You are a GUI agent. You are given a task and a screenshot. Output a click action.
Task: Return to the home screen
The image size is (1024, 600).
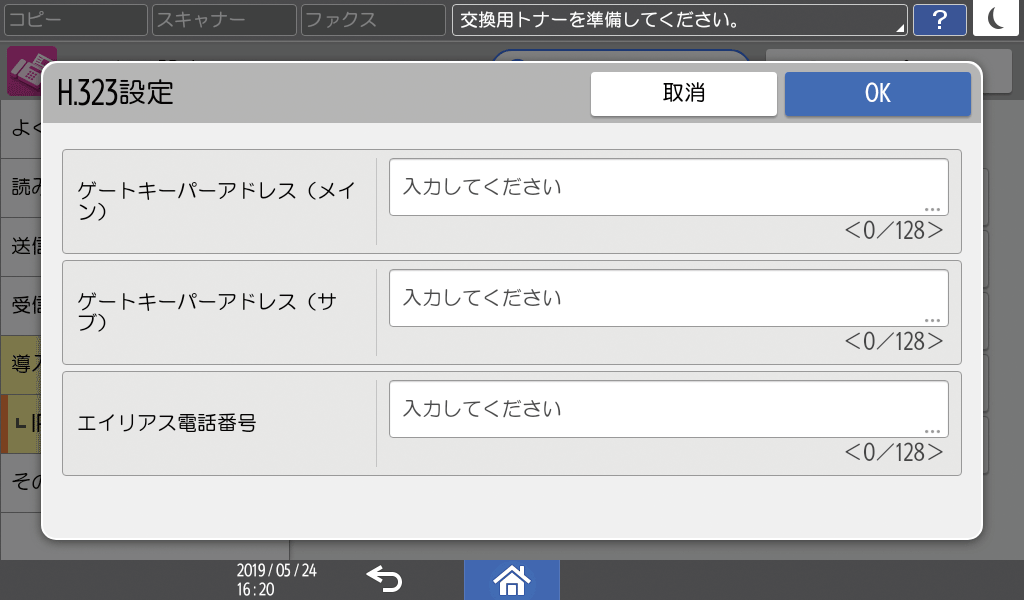(512, 580)
